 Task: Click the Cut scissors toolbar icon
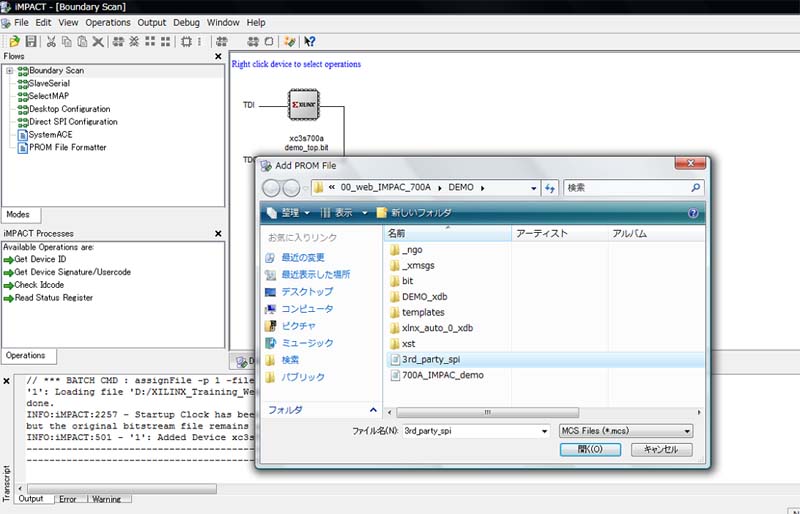click(51, 41)
